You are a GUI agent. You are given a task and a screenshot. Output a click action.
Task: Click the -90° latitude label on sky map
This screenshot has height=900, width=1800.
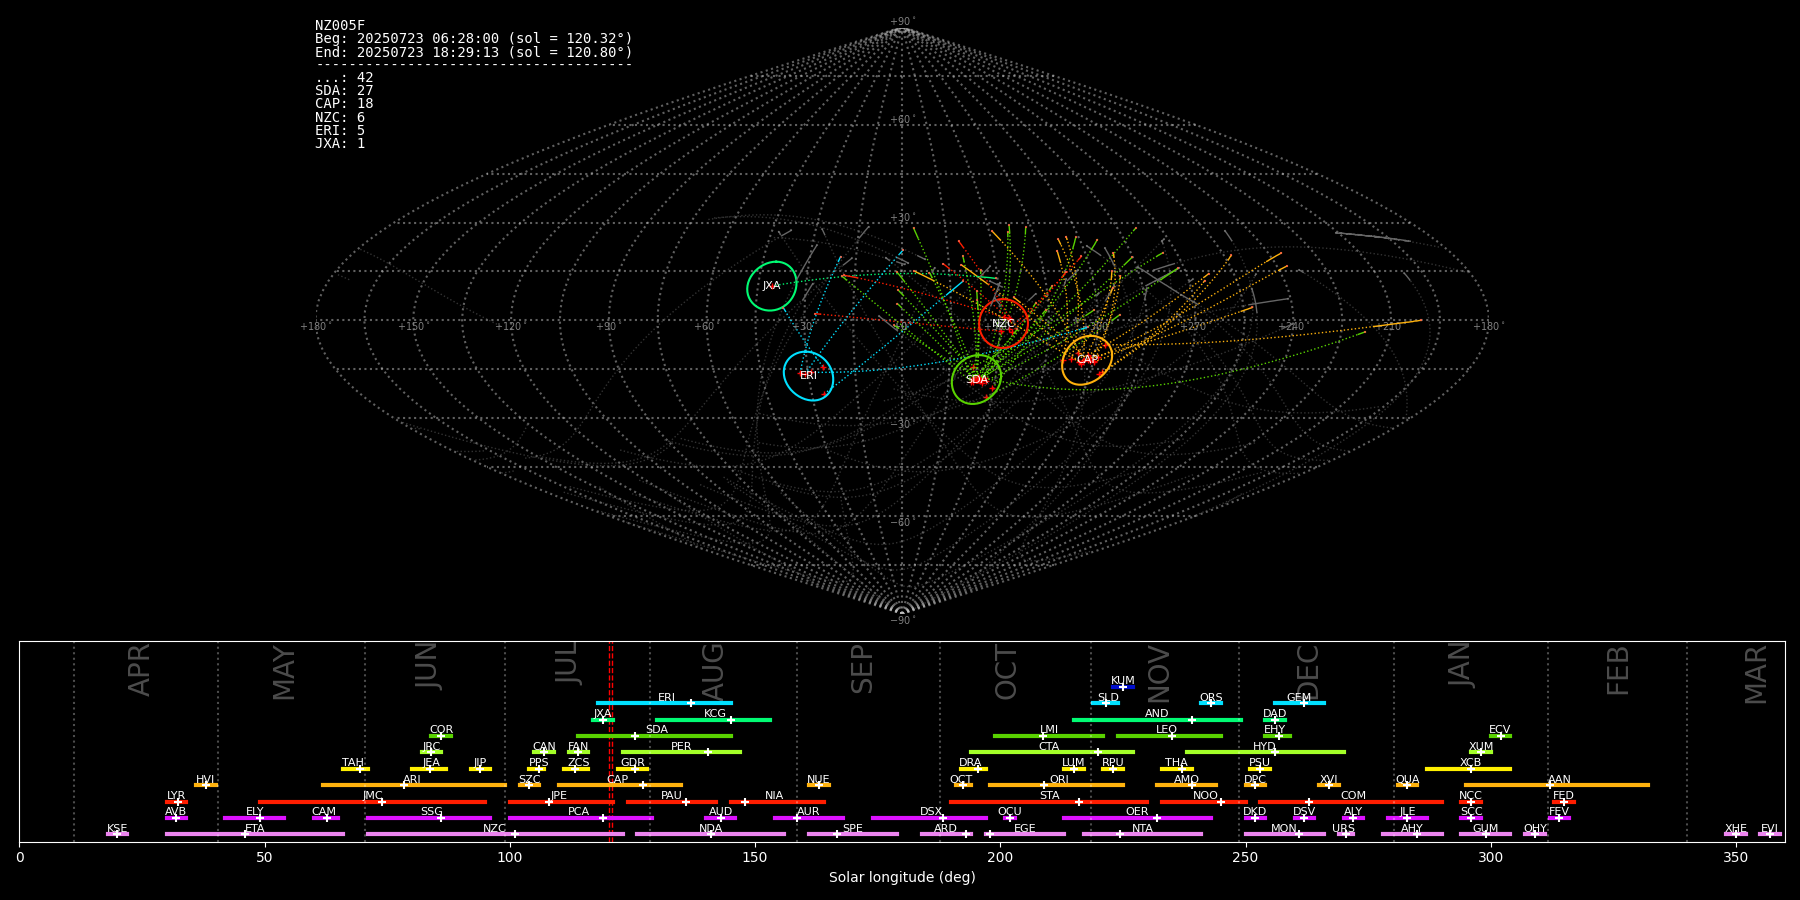pos(901,620)
